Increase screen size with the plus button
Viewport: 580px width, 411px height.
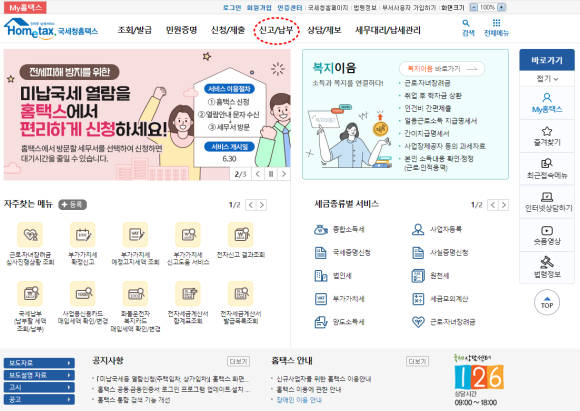click(501, 7)
